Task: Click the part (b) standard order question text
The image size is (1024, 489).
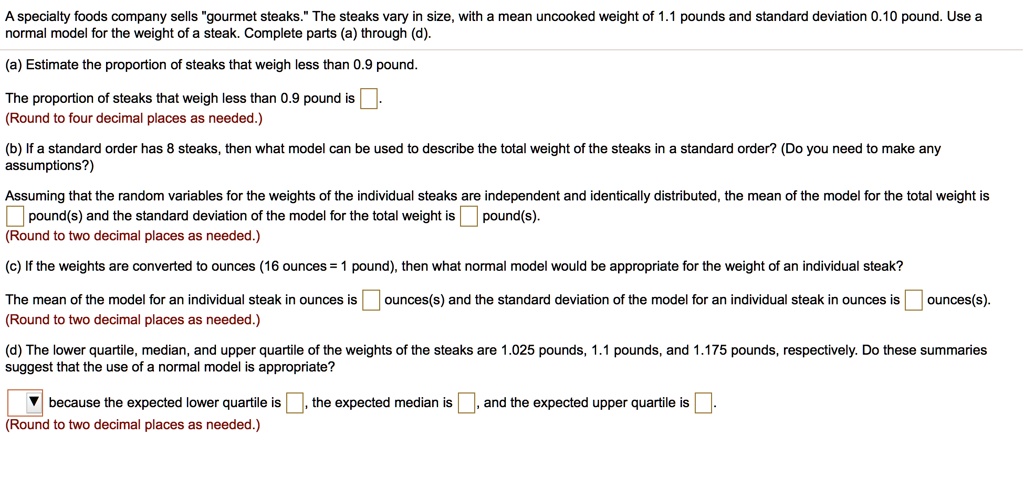Action: (473, 157)
